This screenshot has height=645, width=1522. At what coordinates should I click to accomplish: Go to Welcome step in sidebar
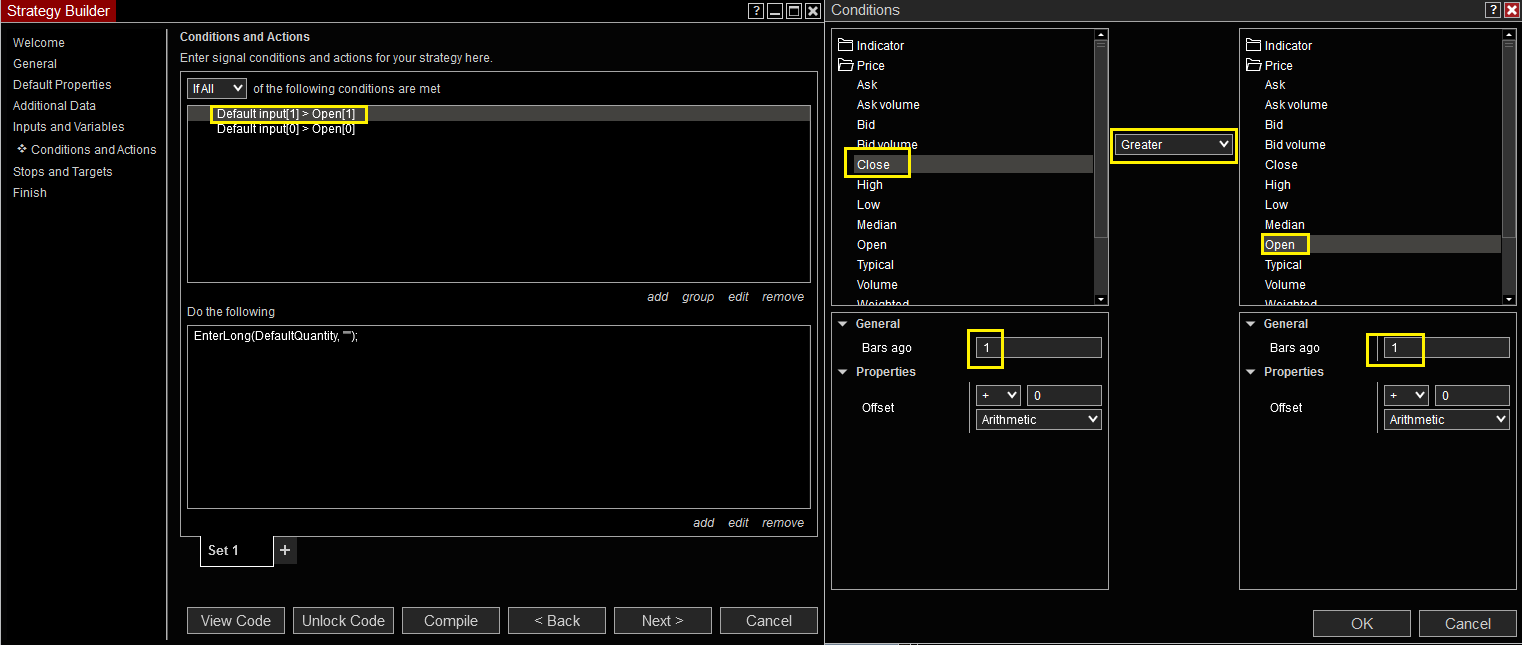pos(39,43)
